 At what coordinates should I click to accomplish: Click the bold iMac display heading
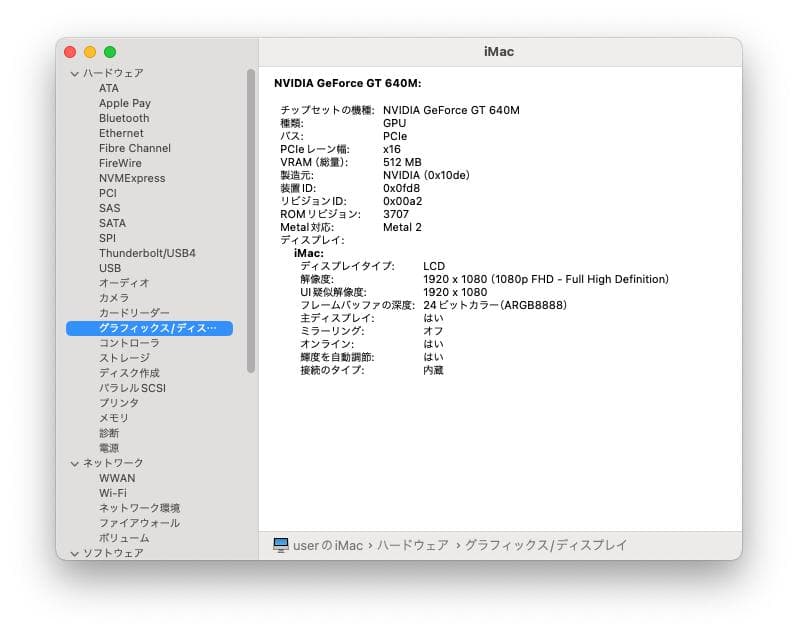309,253
